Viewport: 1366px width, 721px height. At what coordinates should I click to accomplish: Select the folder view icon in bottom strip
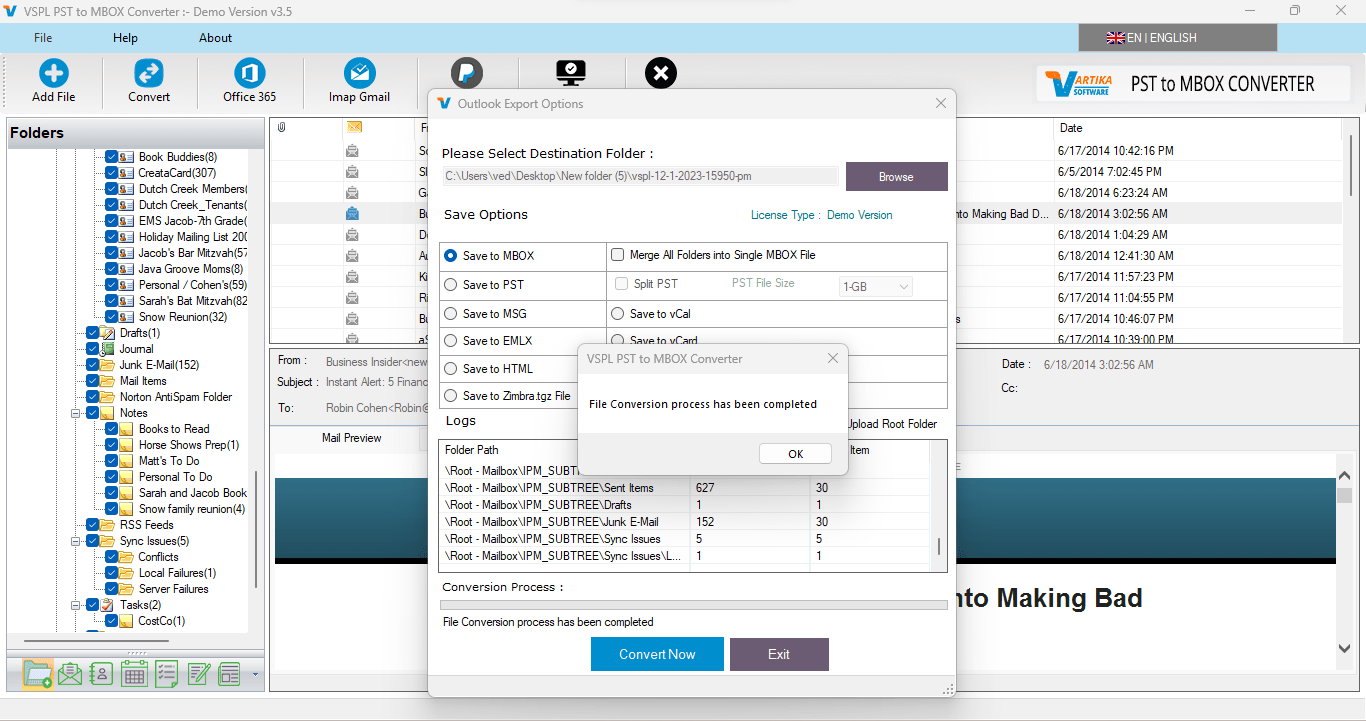[37, 674]
